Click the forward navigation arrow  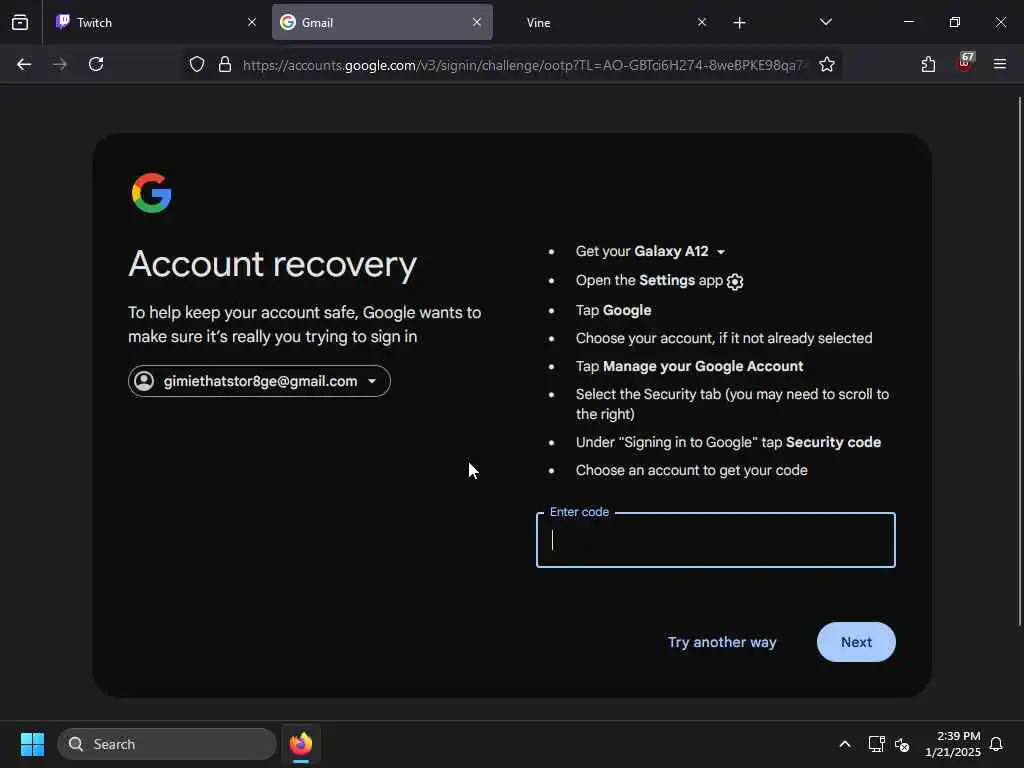point(60,64)
